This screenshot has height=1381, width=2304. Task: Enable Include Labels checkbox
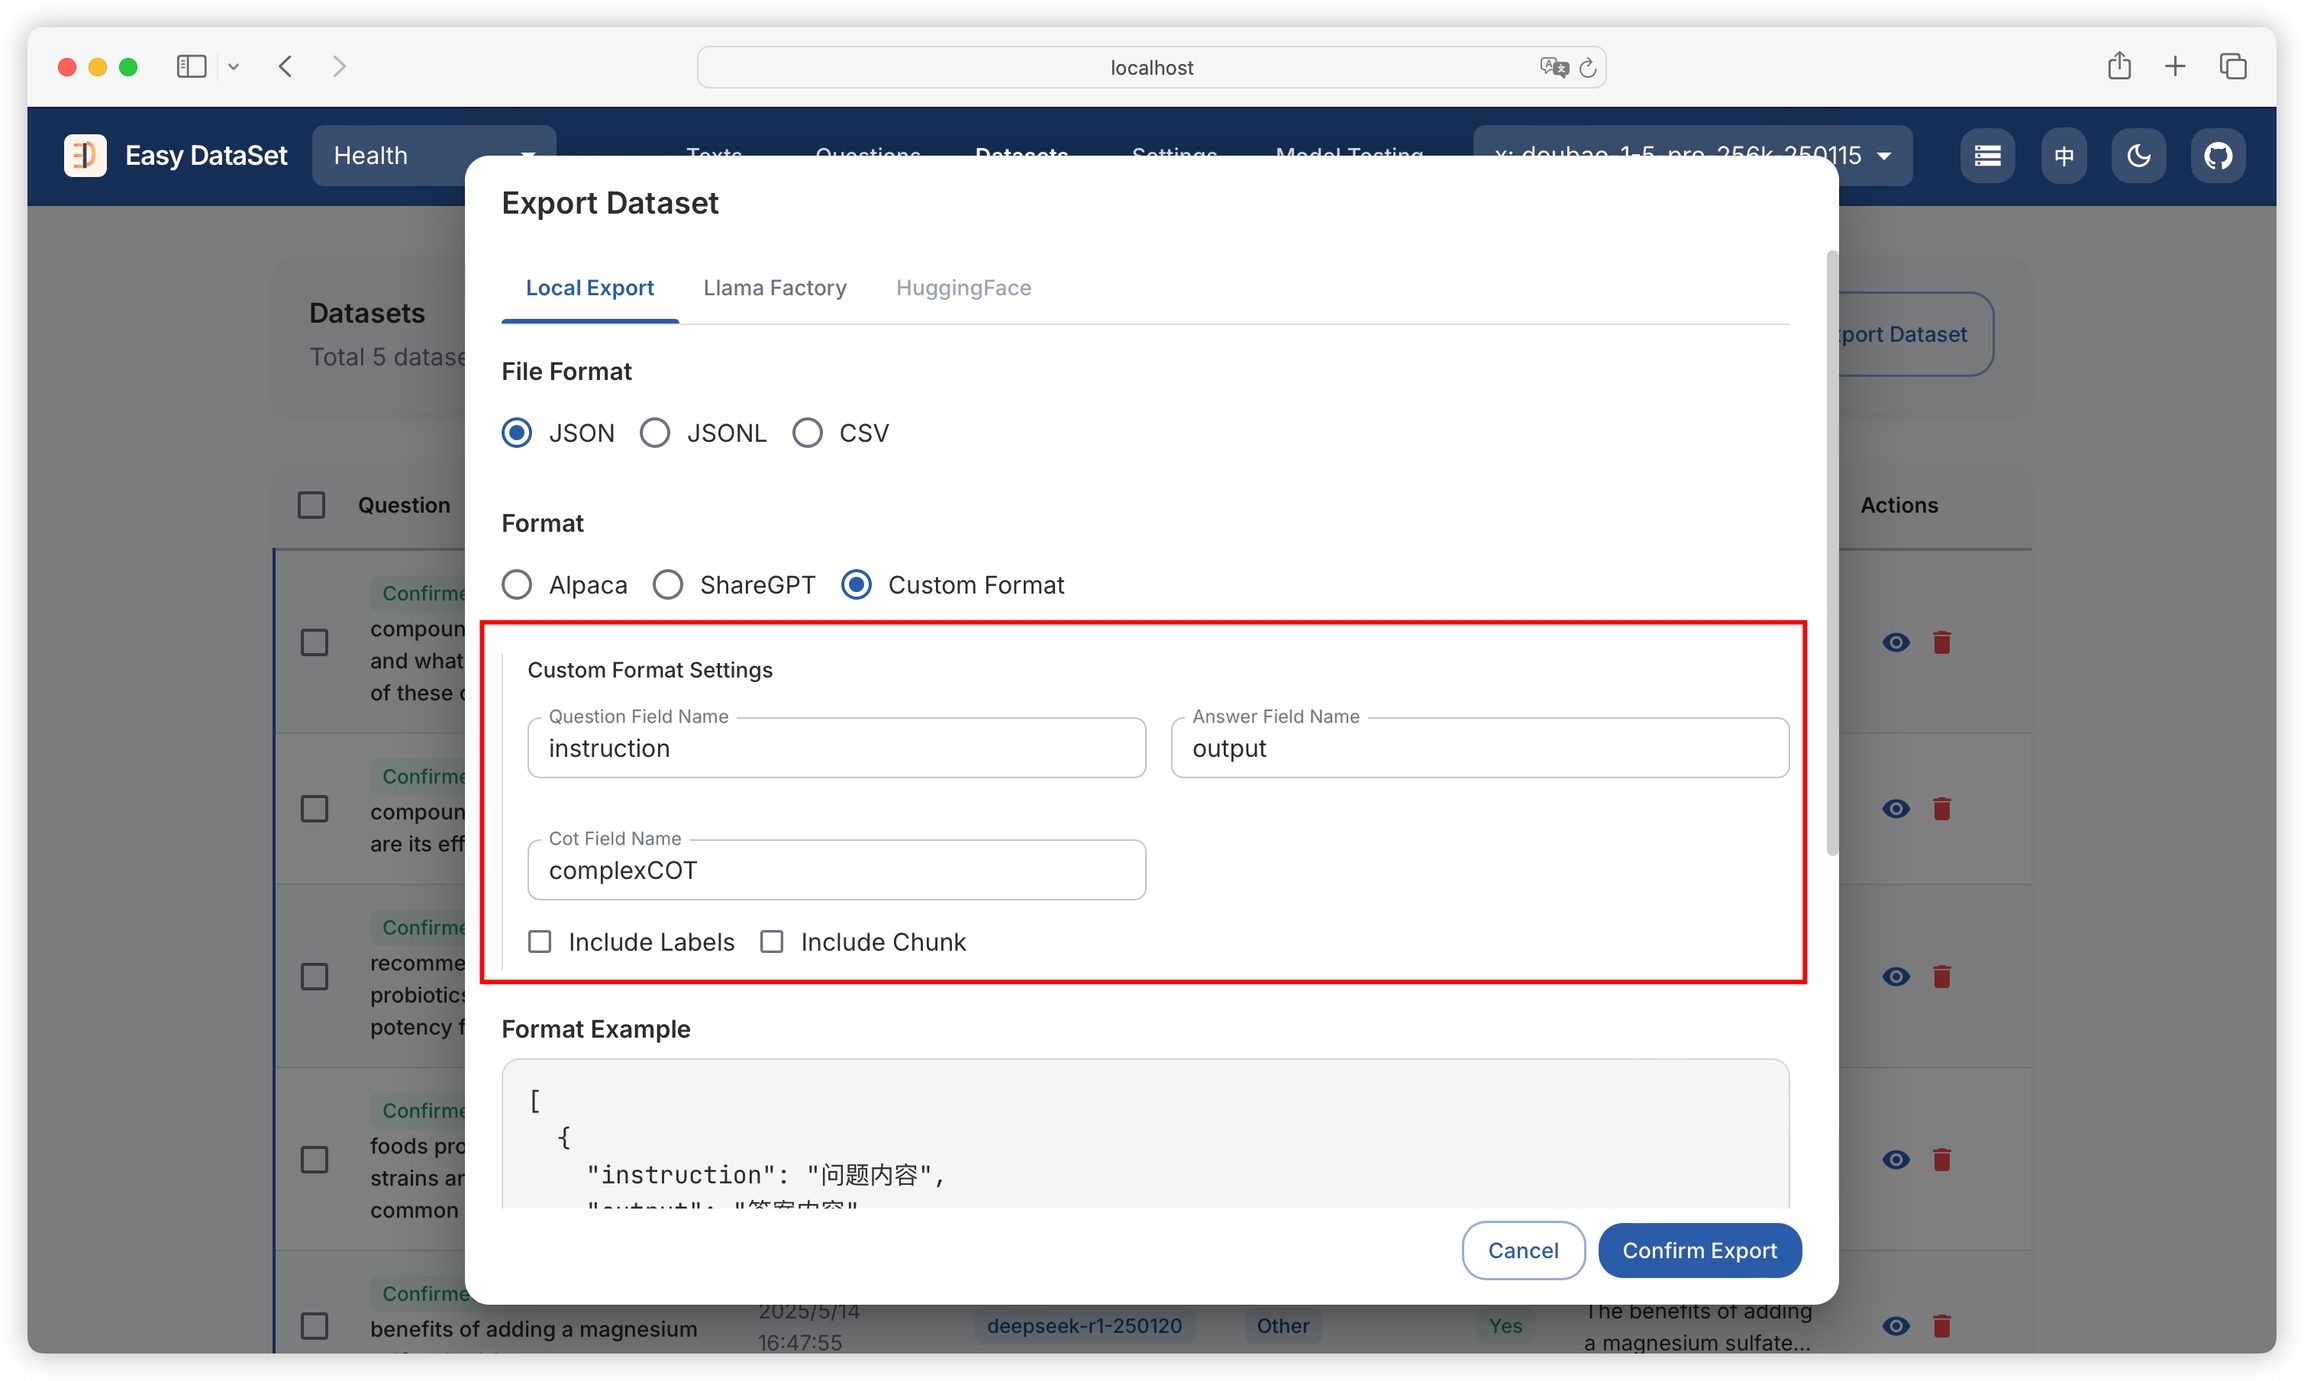540,942
